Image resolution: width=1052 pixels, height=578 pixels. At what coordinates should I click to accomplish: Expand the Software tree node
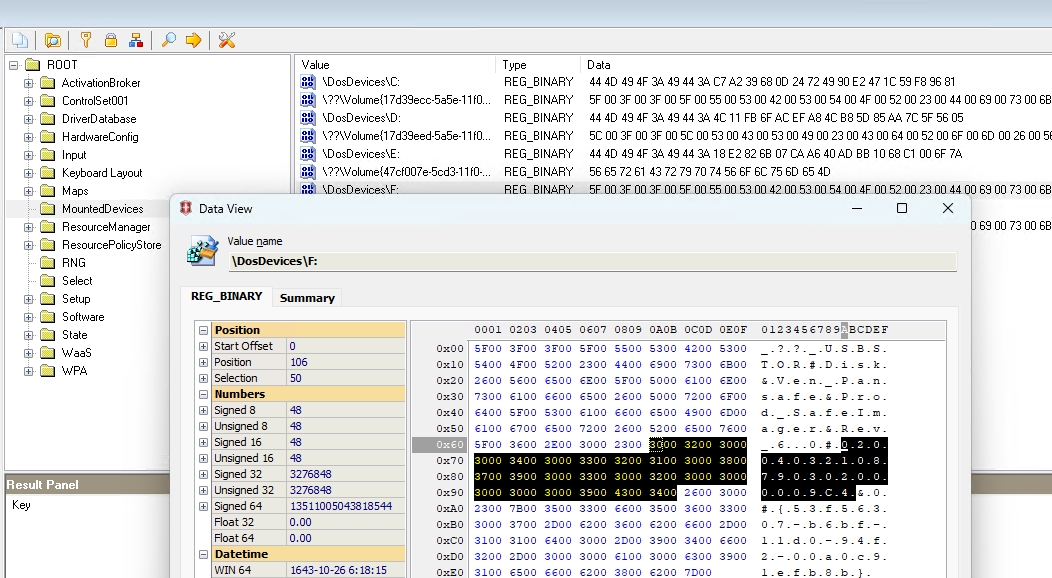pos(29,317)
